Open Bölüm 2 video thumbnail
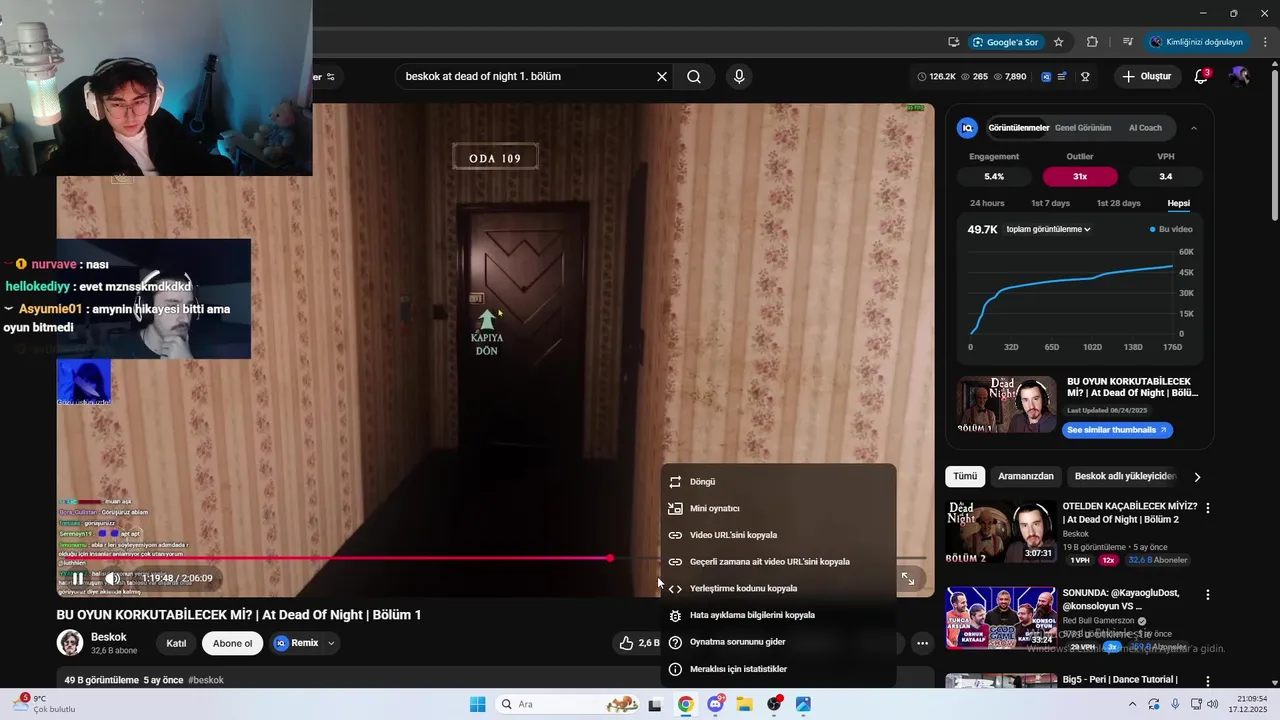Viewport: 1280px width, 720px height. coord(1001,531)
